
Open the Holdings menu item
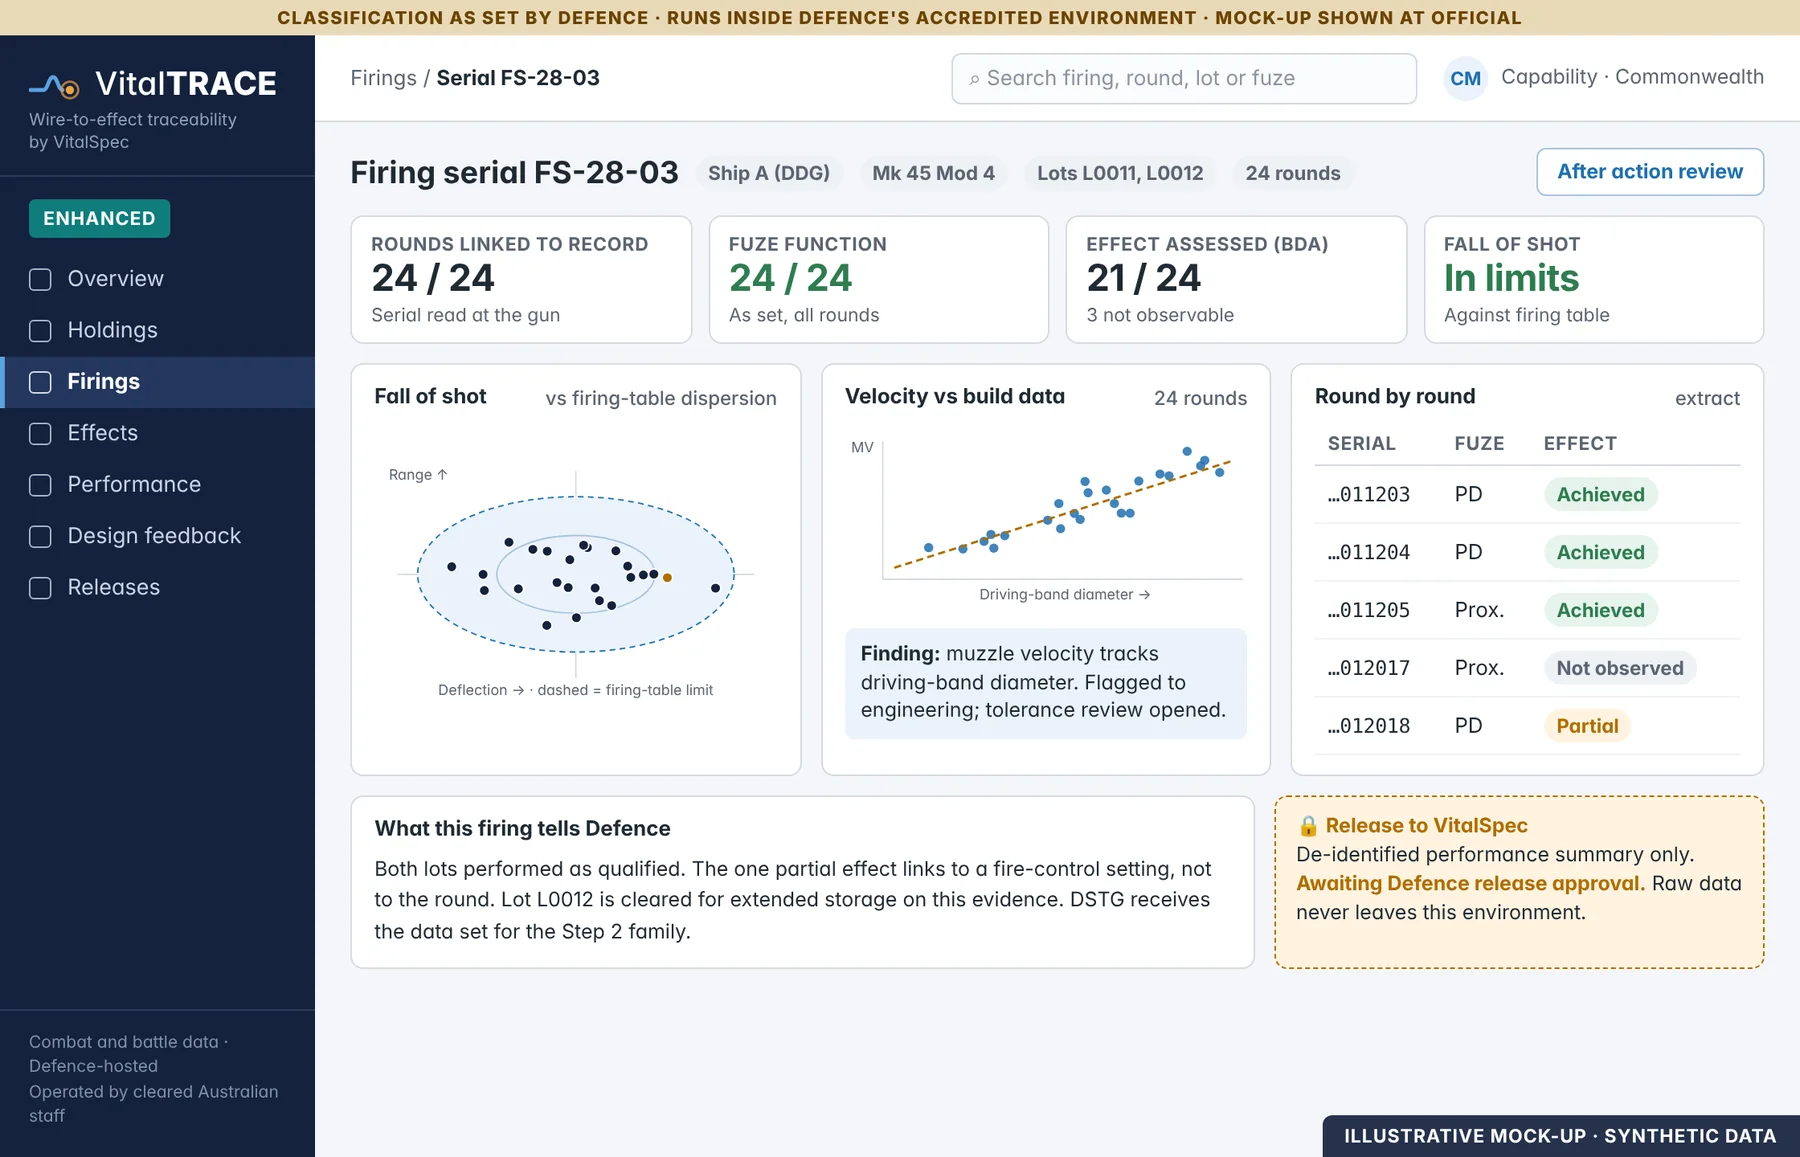pyautogui.click(x=158, y=331)
